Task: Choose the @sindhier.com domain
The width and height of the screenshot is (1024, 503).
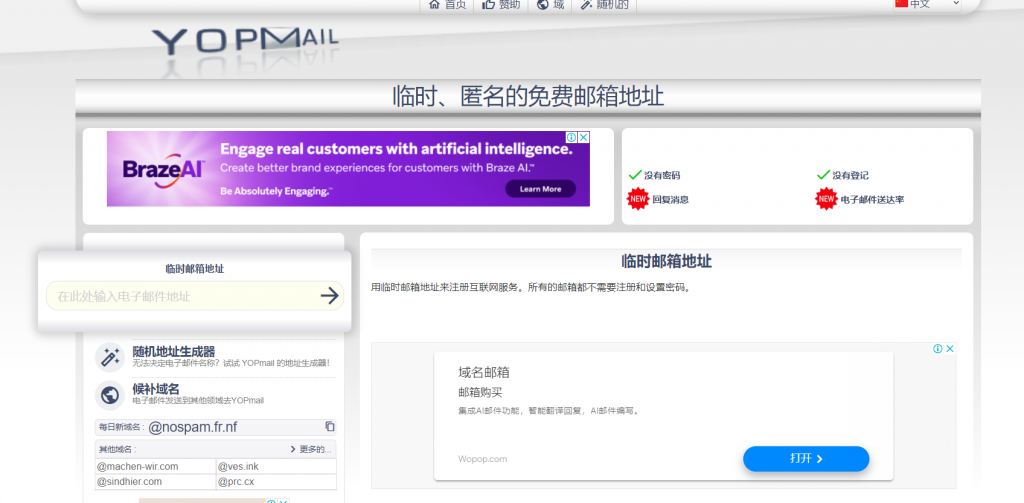Action: coord(130,481)
